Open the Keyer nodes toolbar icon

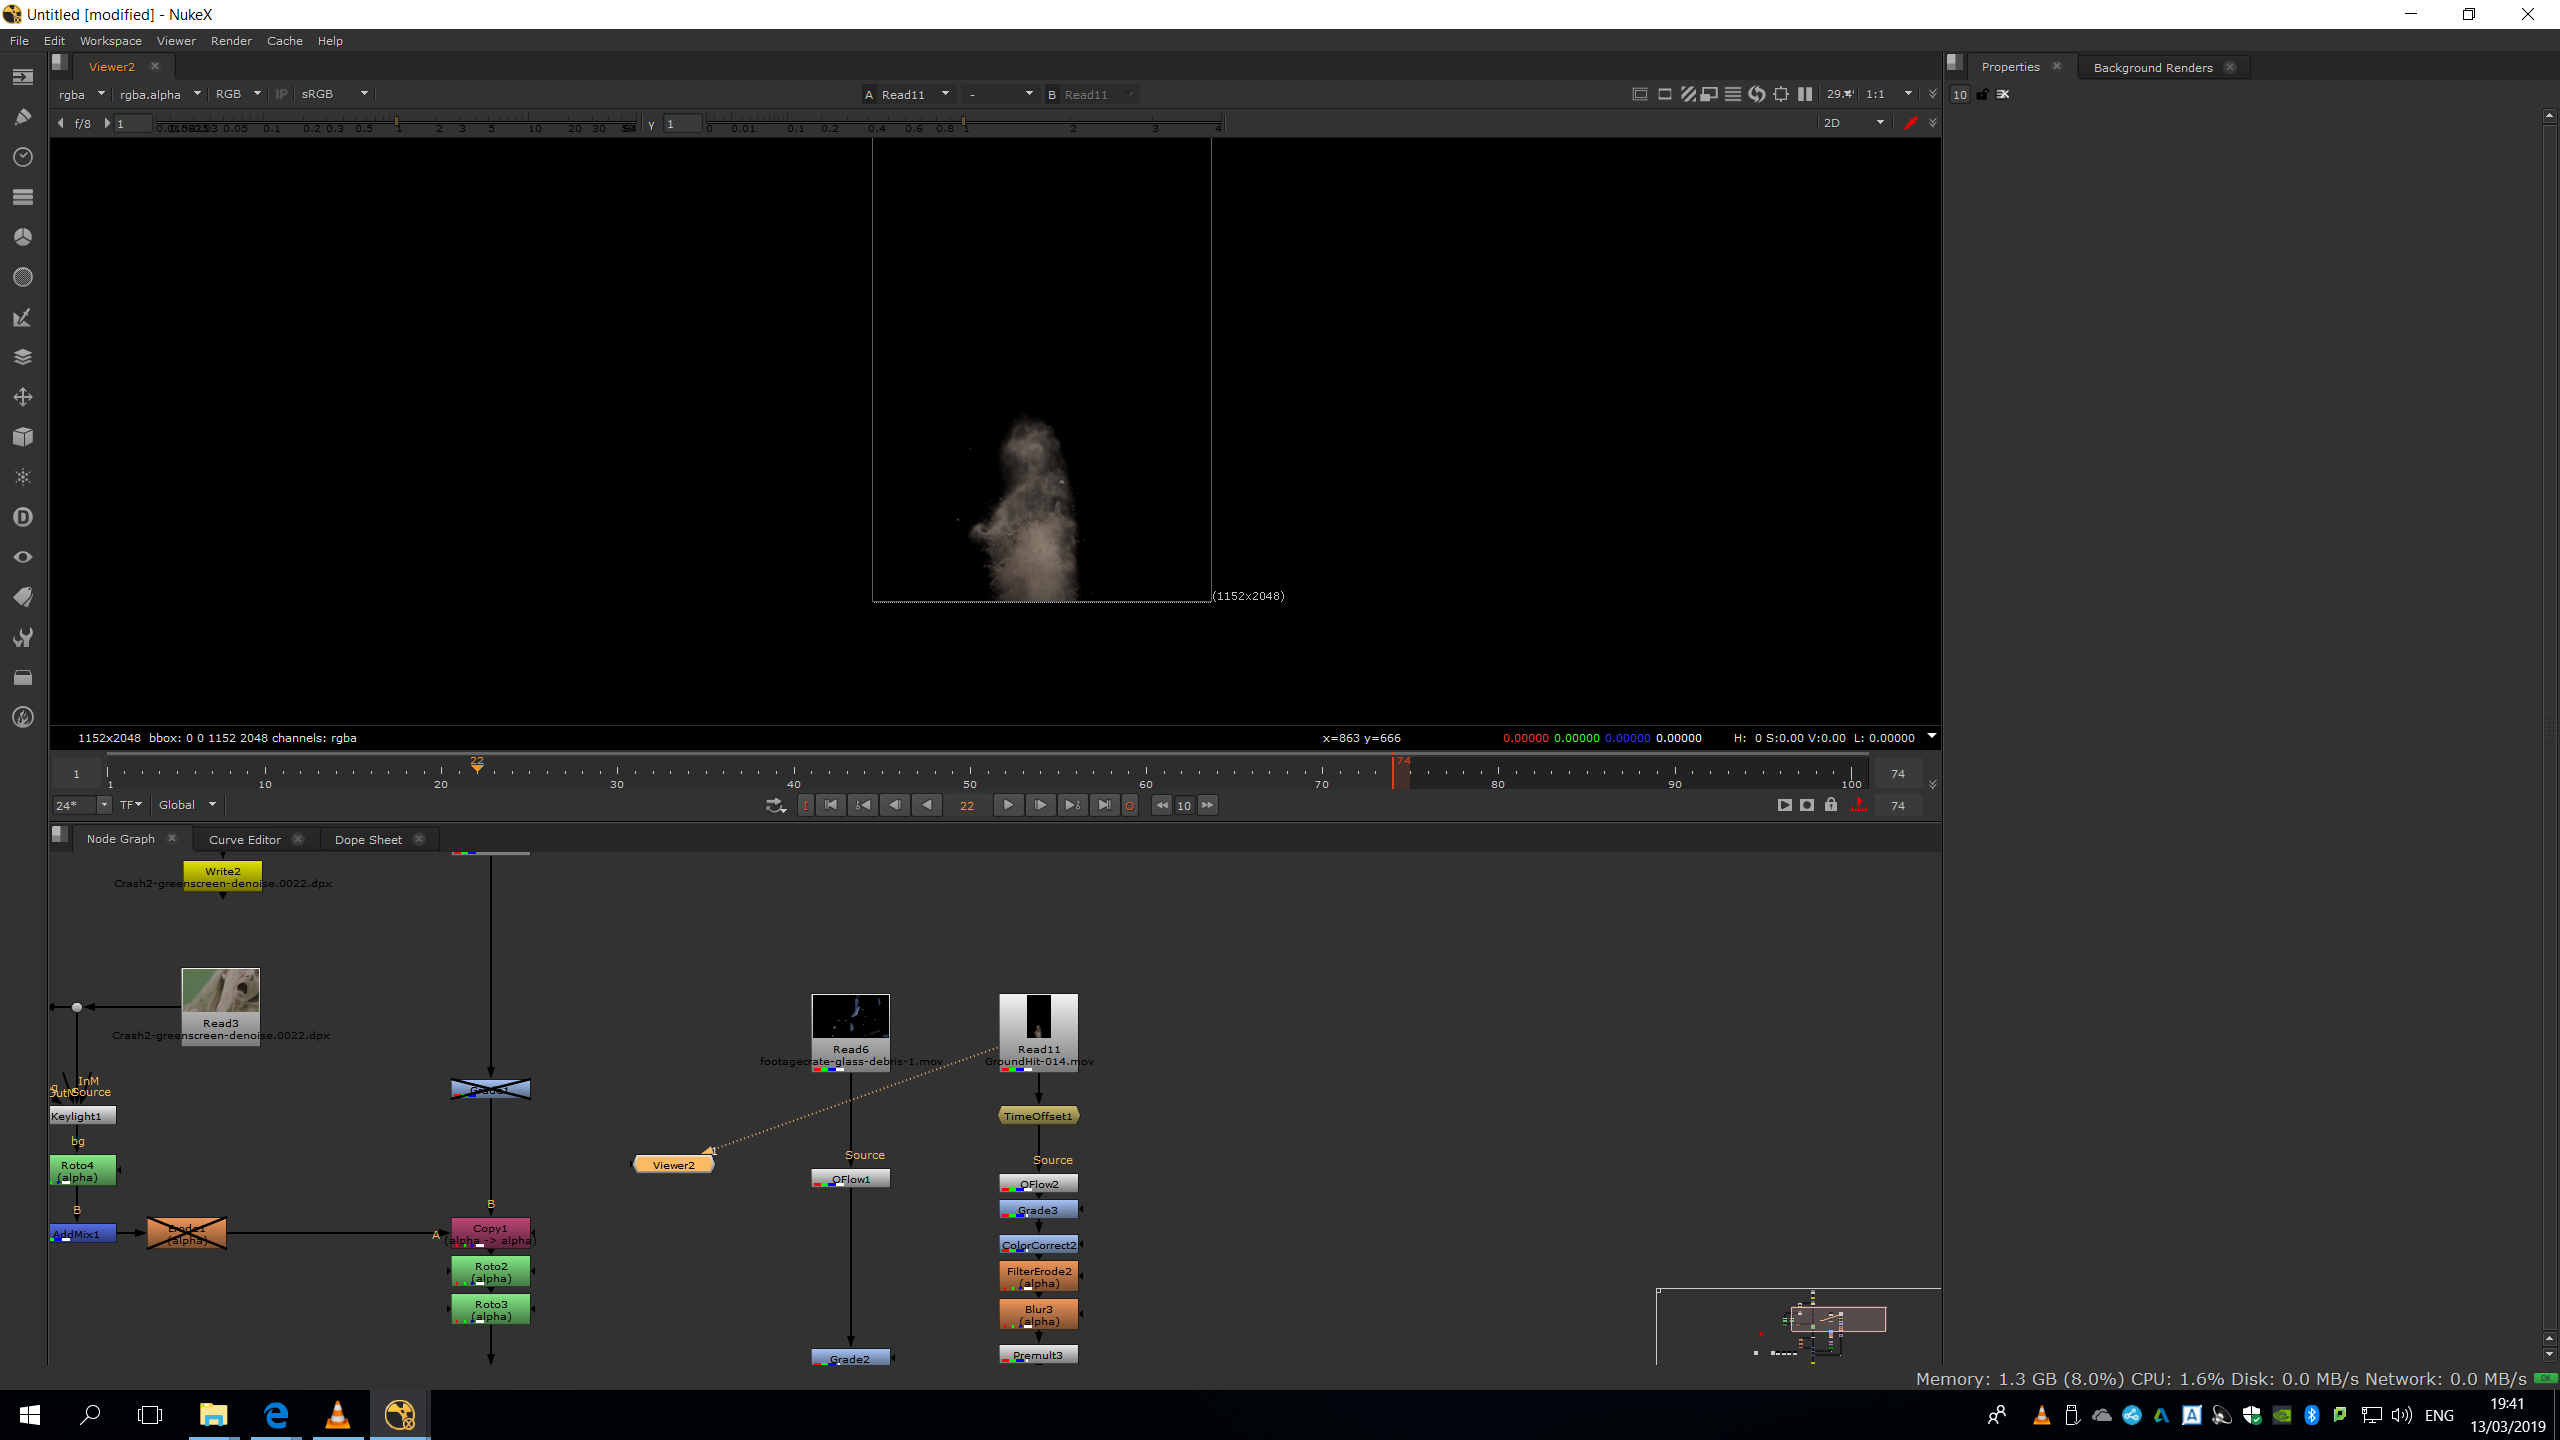23,317
